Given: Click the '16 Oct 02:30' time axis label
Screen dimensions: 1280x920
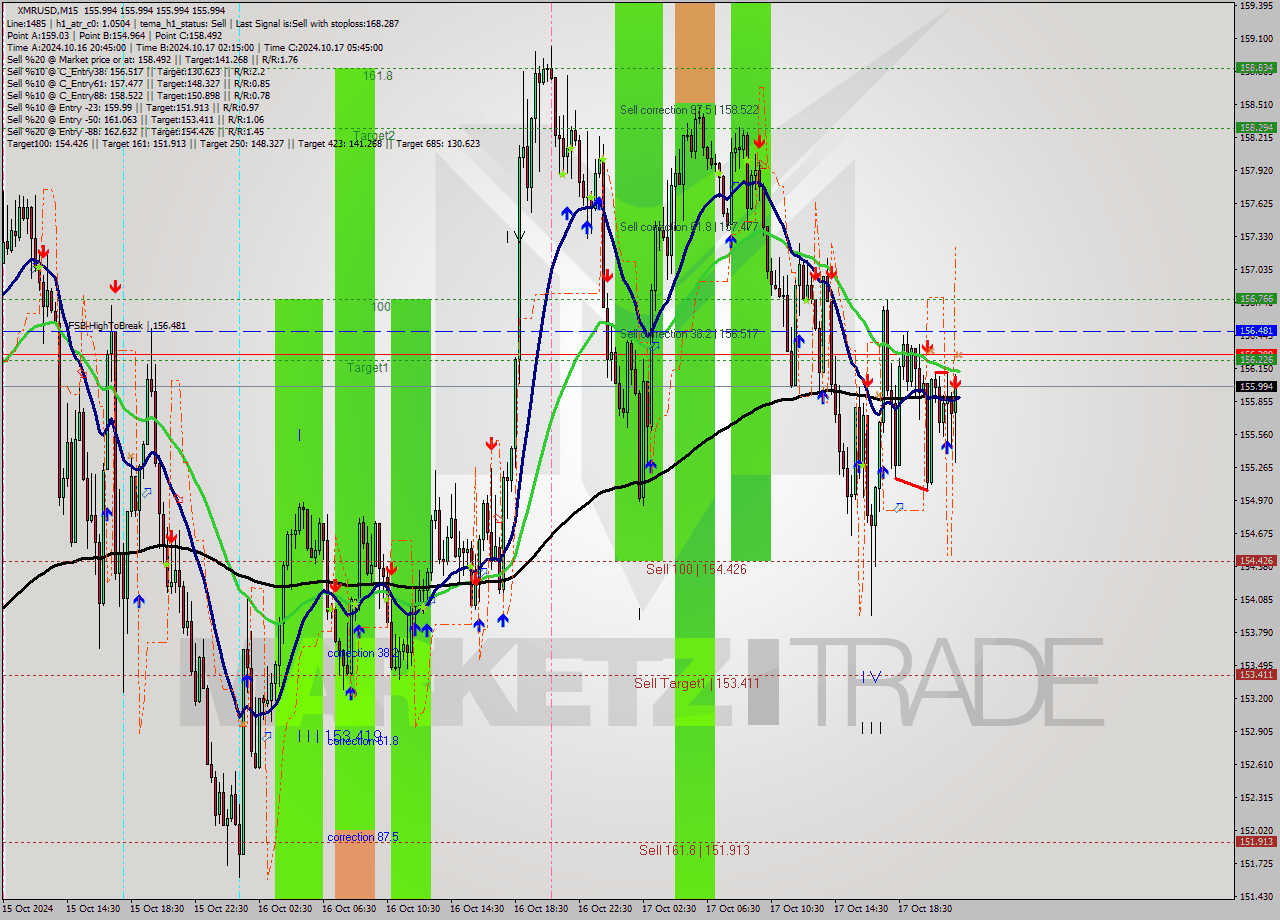Looking at the screenshot, I should [x=285, y=909].
